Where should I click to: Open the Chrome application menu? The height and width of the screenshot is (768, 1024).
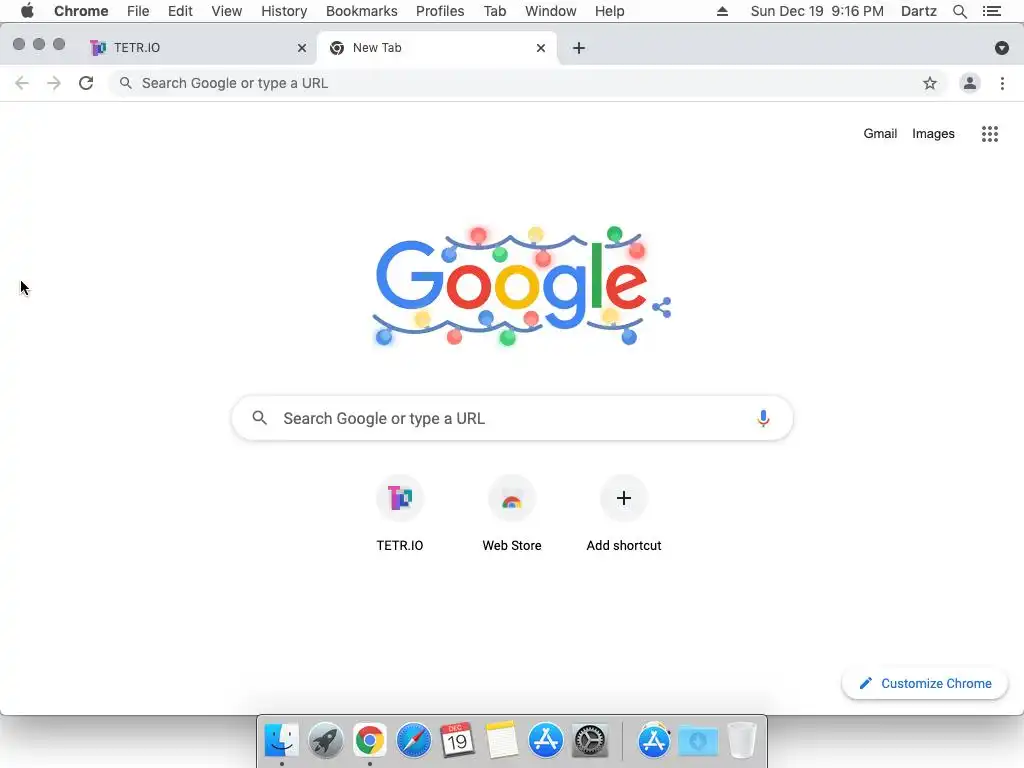pos(81,11)
